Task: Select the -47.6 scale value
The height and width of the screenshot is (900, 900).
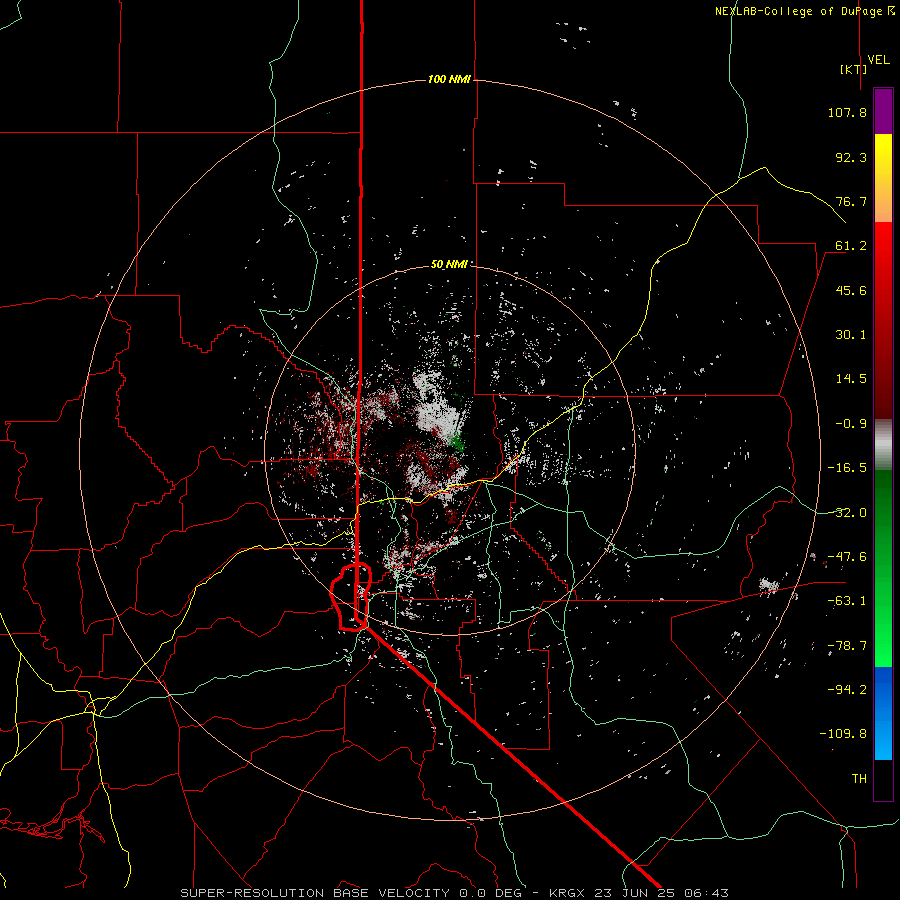Action: [847, 557]
